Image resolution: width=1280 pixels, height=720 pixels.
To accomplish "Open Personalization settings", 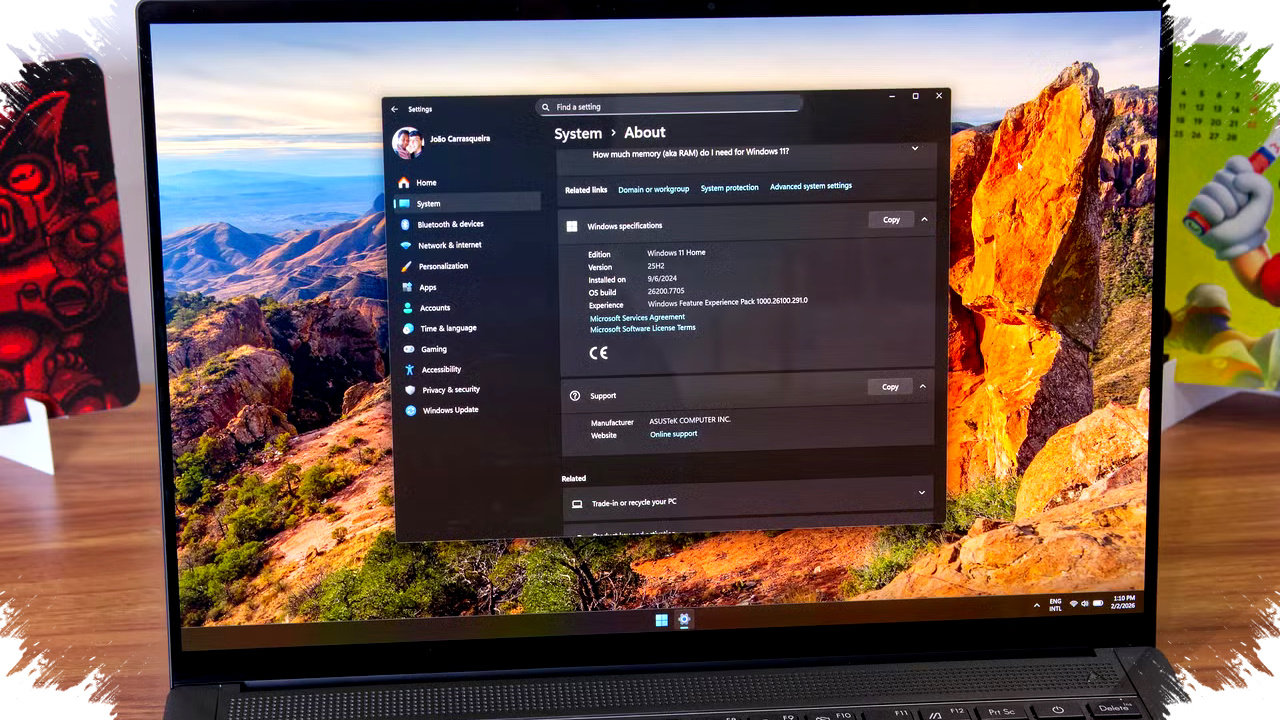I will click(x=443, y=266).
